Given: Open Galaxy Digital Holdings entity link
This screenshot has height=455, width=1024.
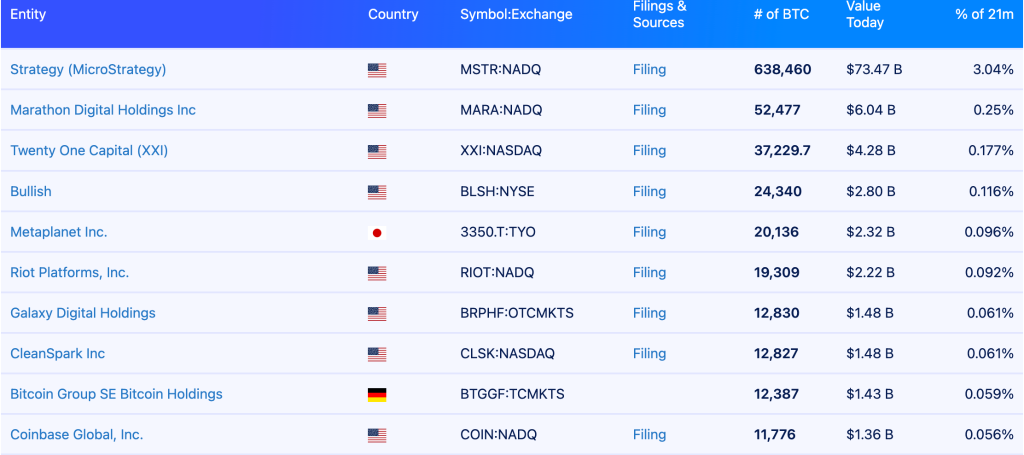Looking at the screenshot, I should [83, 313].
